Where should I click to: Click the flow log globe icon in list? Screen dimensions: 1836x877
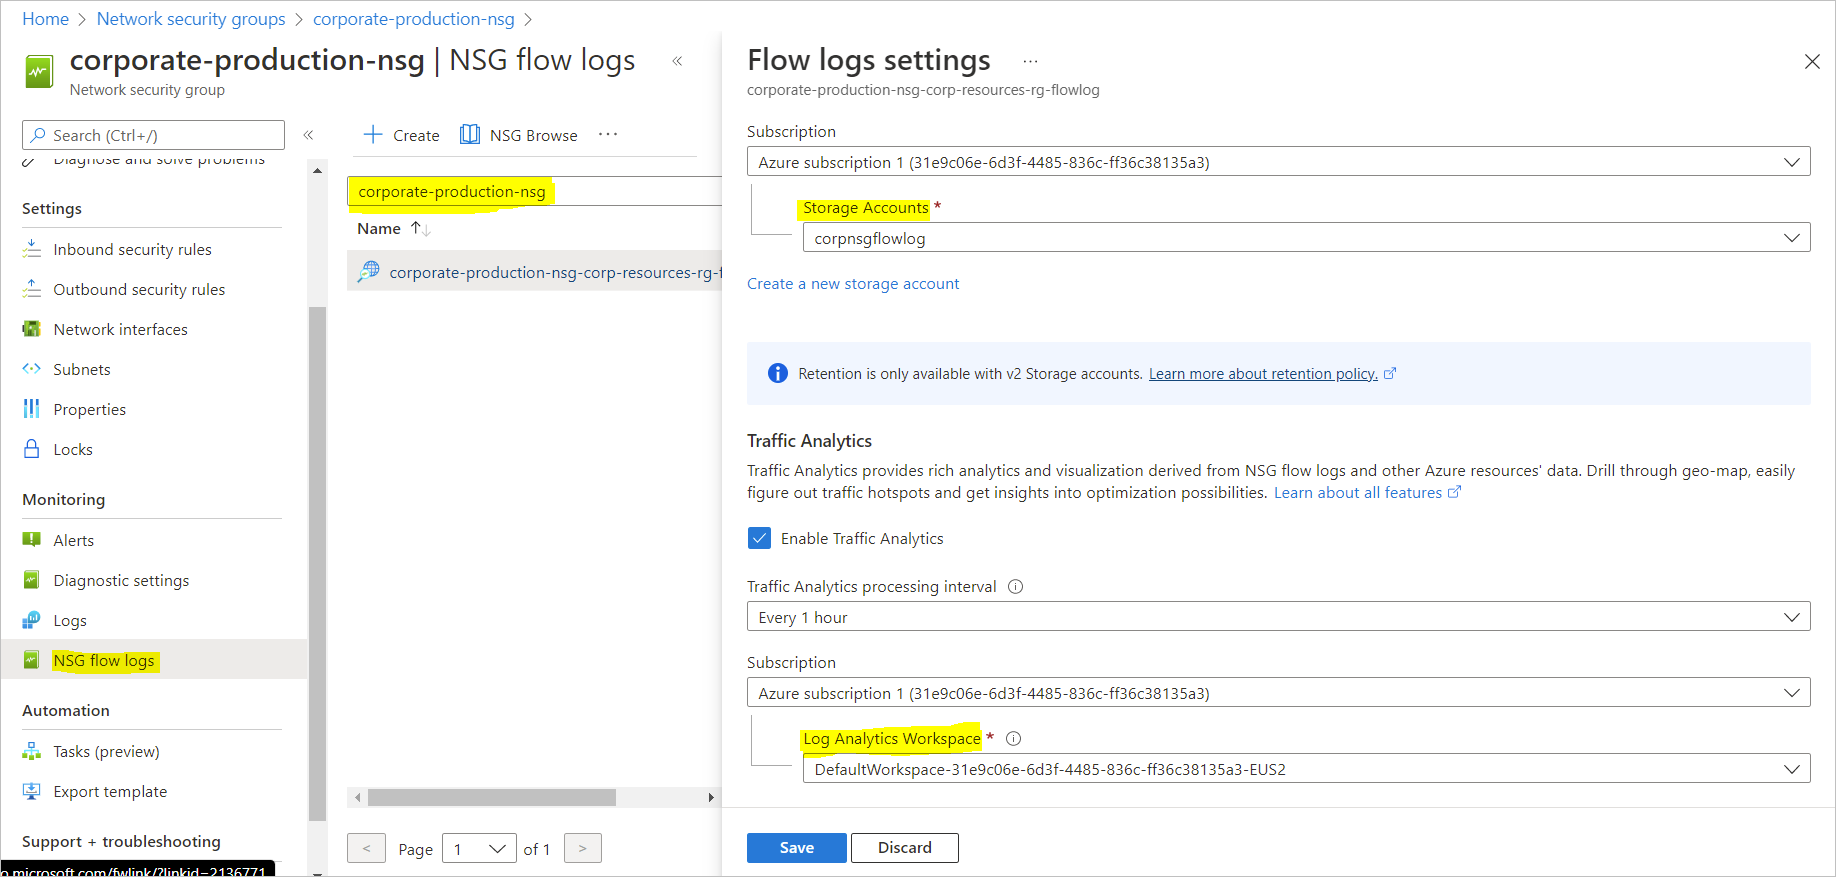[369, 271]
